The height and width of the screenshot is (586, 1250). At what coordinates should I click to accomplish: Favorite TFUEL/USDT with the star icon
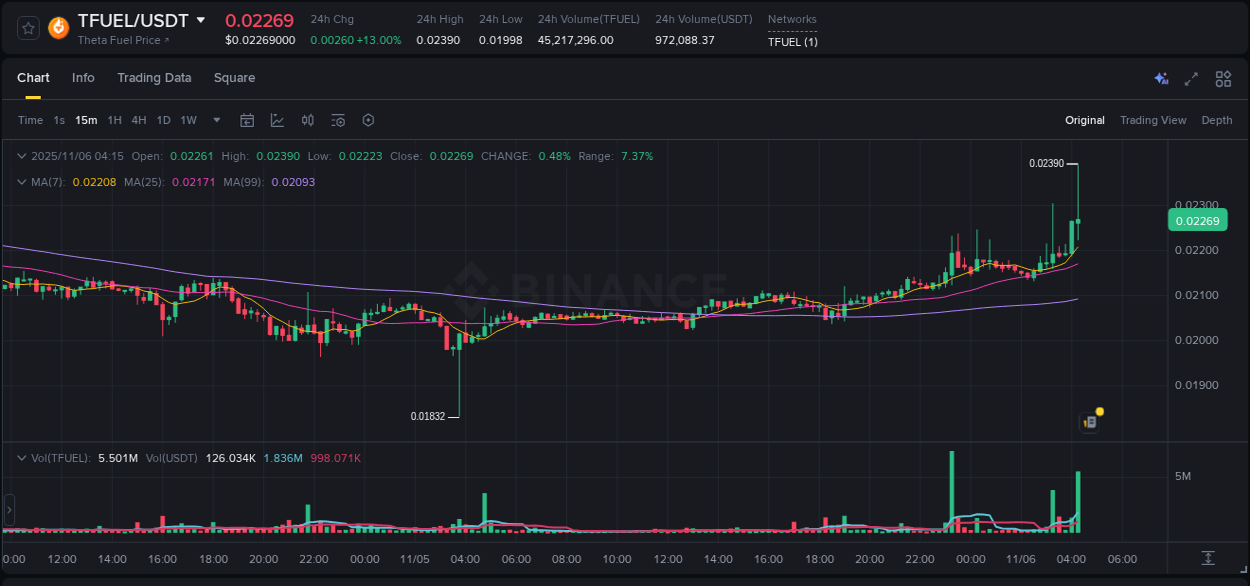coord(27,28)
